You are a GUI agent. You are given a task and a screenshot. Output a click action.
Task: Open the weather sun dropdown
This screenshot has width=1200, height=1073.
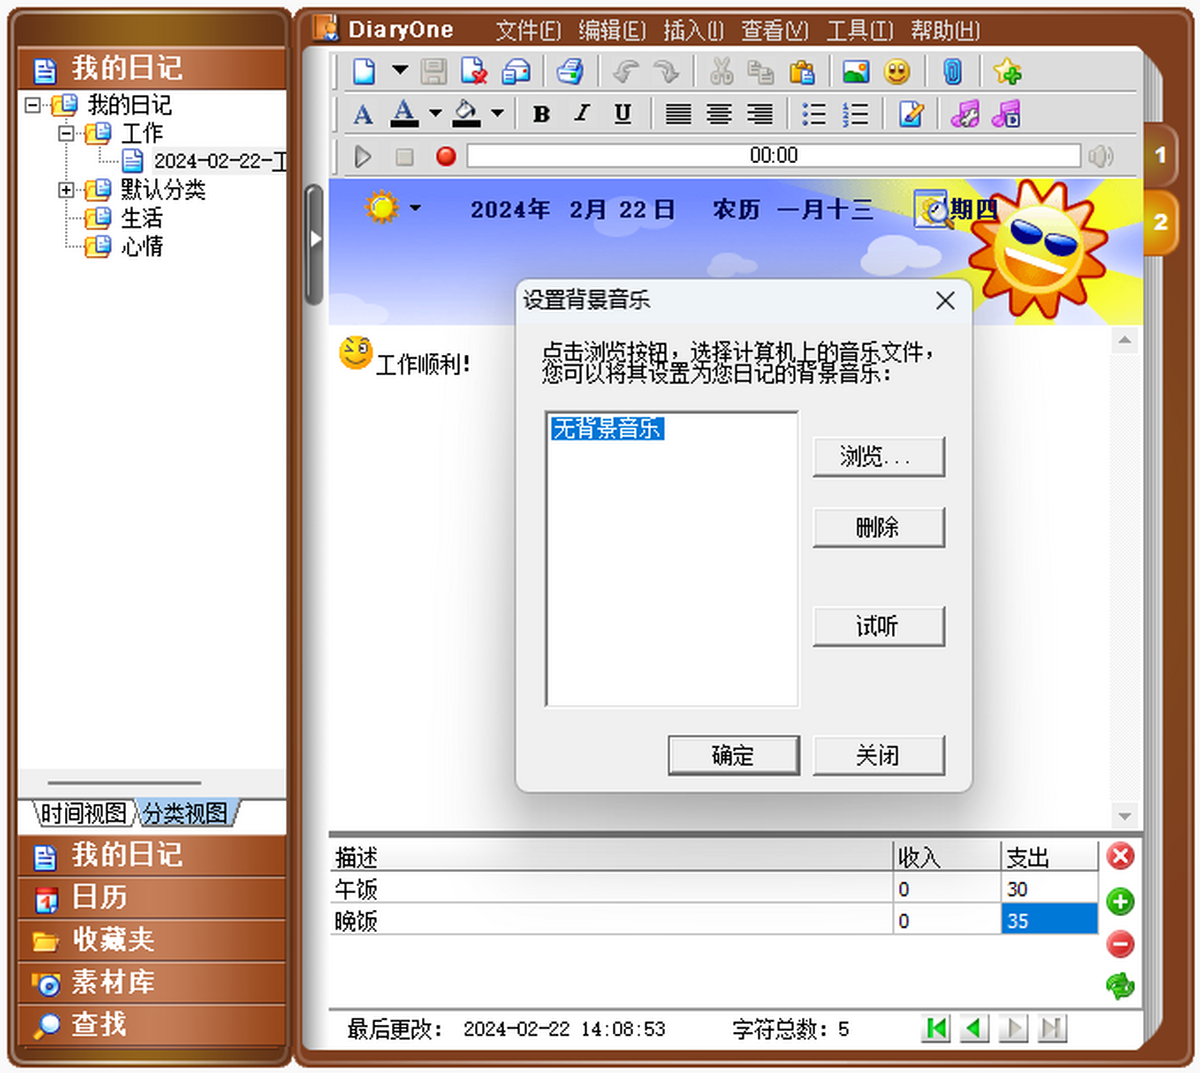pos(415,209)
